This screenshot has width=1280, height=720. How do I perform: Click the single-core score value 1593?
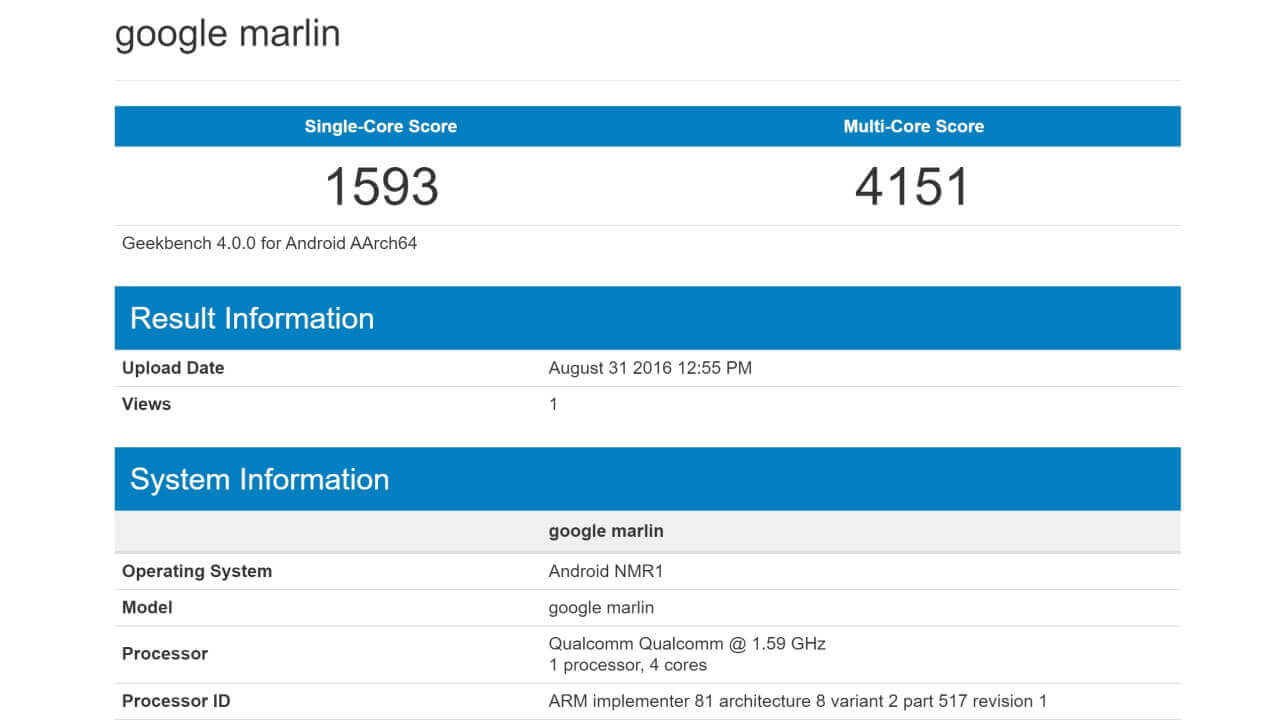(x=381, y=187)
